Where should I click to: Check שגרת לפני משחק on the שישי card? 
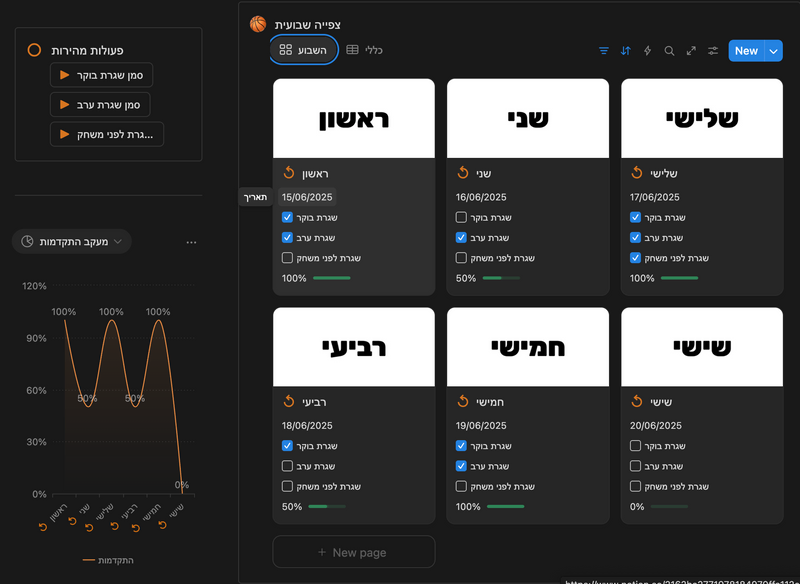[x=635, y=486]
